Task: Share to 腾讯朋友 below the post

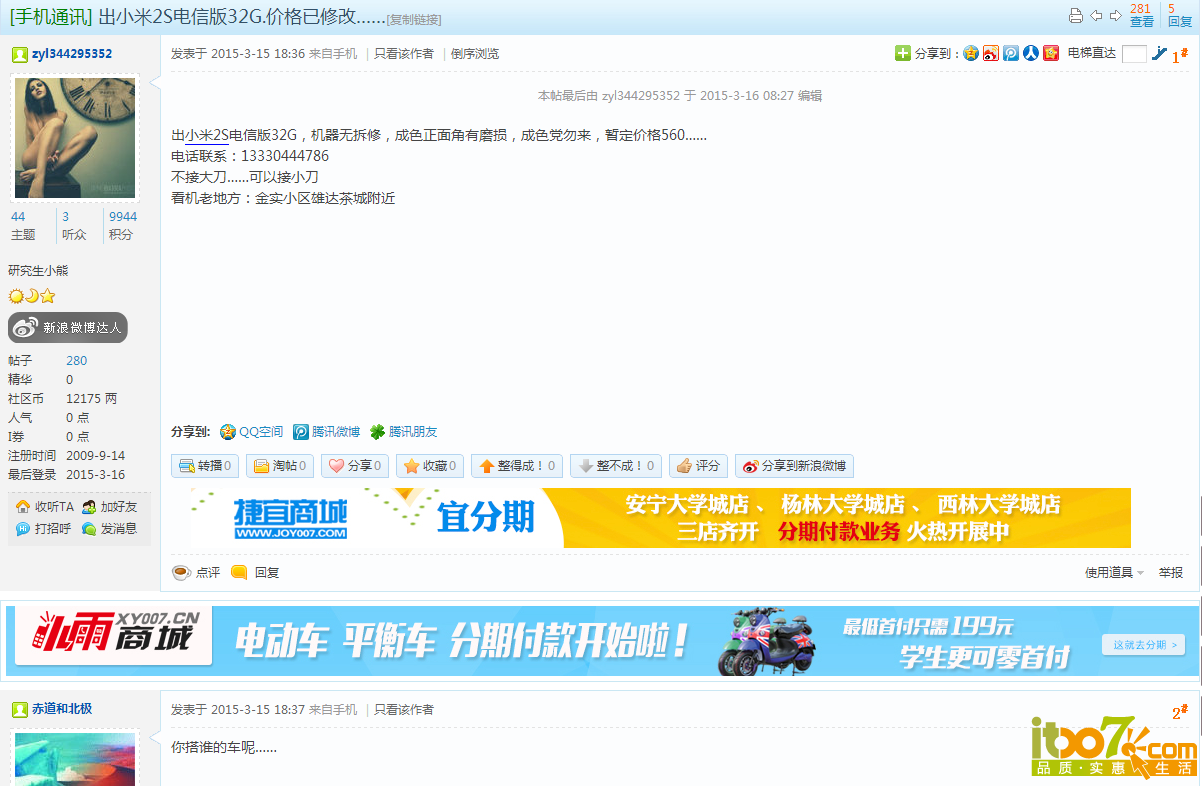Action: (x=403, y=432)
